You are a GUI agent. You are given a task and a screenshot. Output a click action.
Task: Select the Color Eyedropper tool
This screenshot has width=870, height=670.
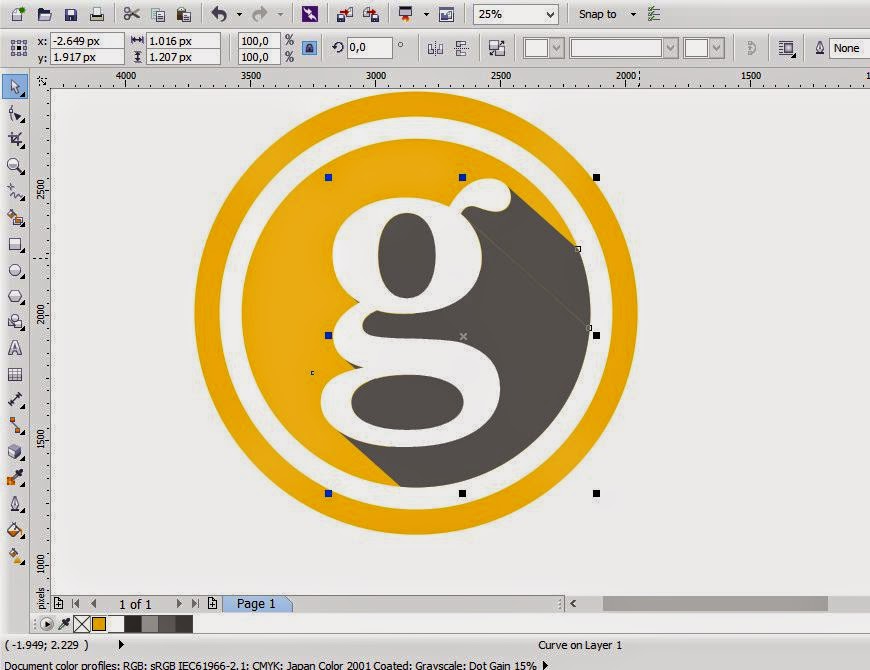click(16, 478)
